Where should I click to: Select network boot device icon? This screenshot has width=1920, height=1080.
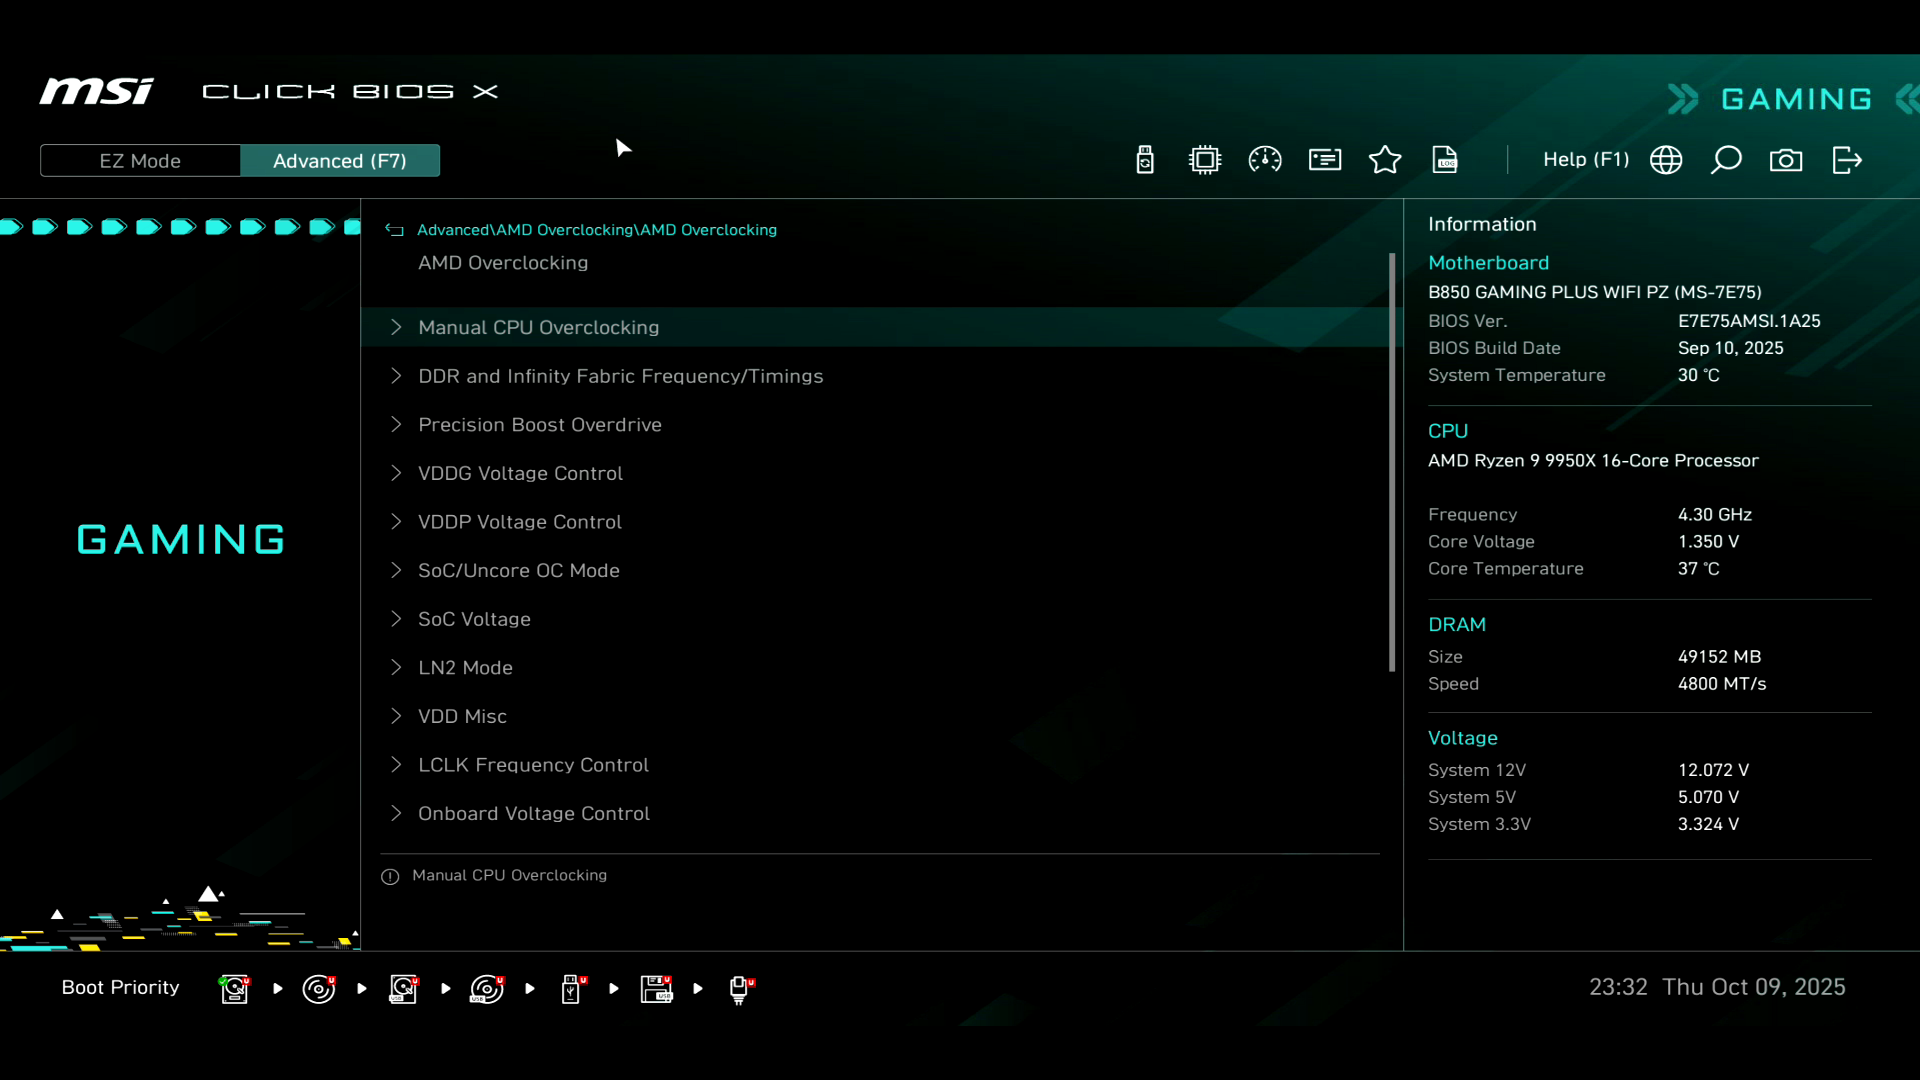tap(740, 989)
